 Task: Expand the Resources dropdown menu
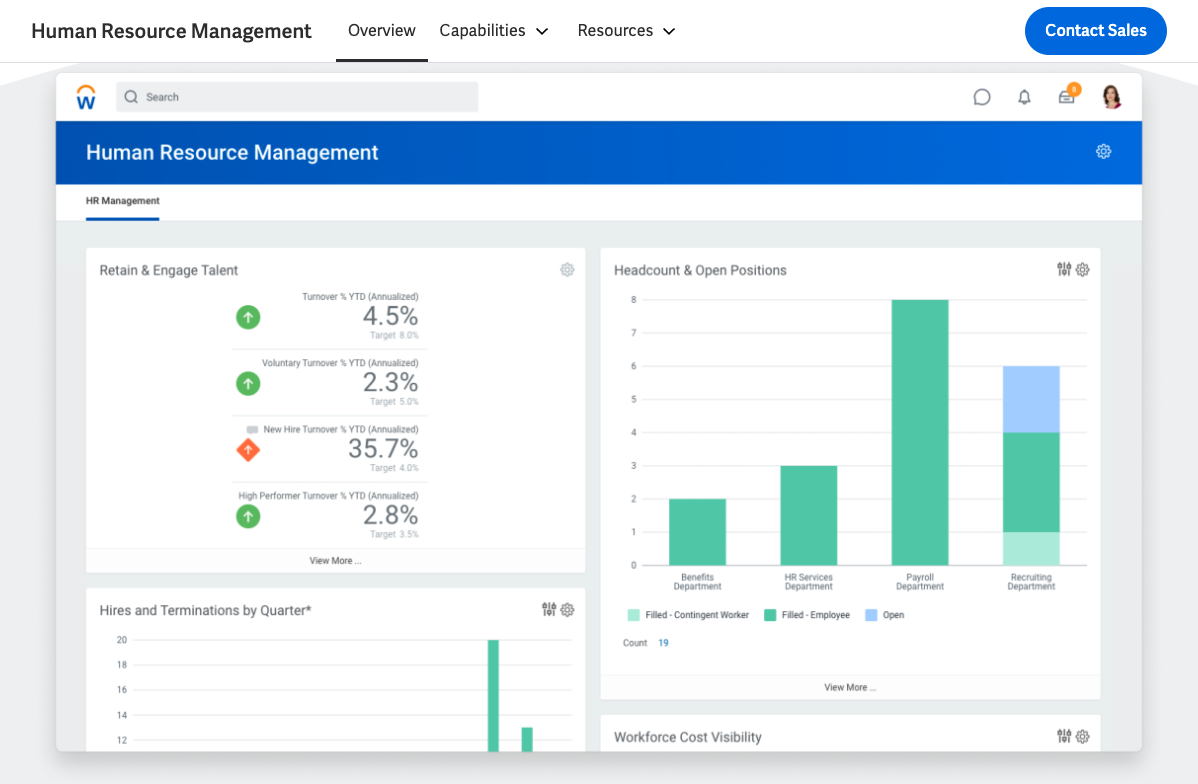click(x=627, y=31)
